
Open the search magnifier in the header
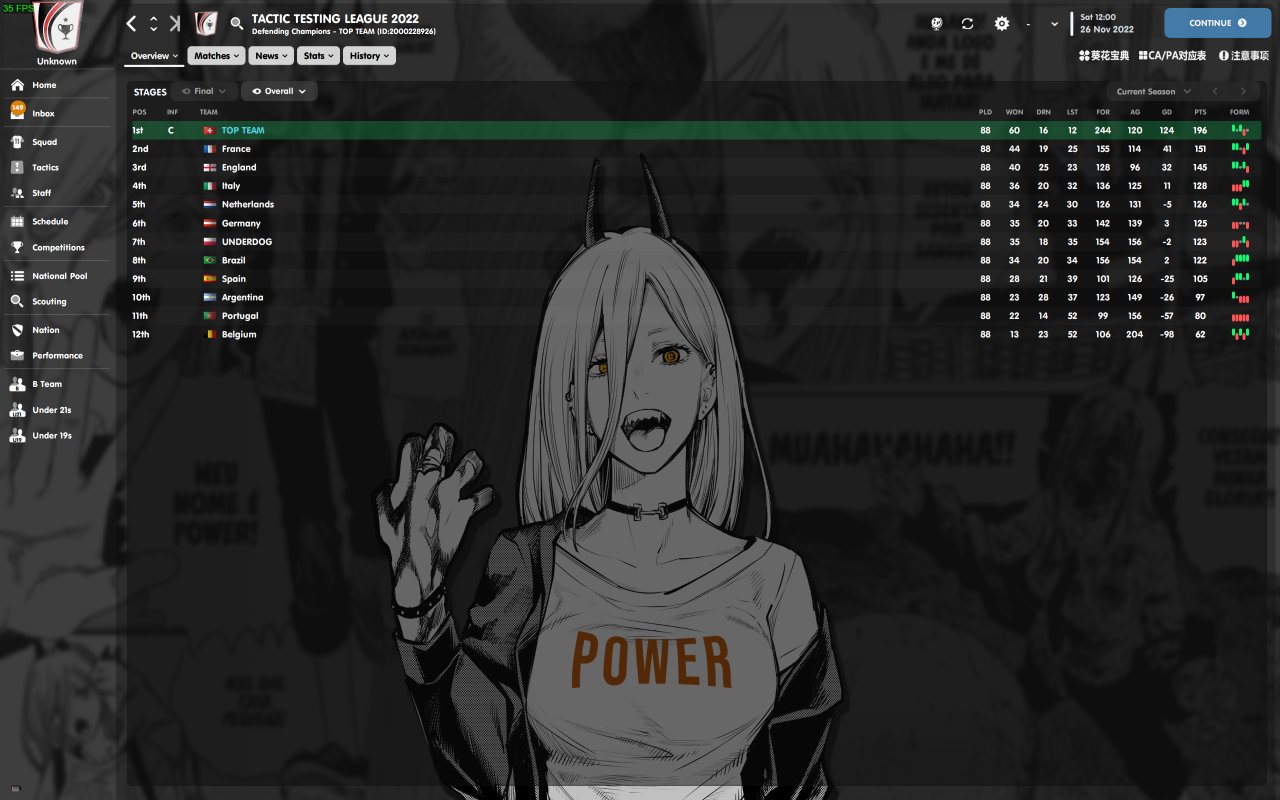(x=237, y=23)
